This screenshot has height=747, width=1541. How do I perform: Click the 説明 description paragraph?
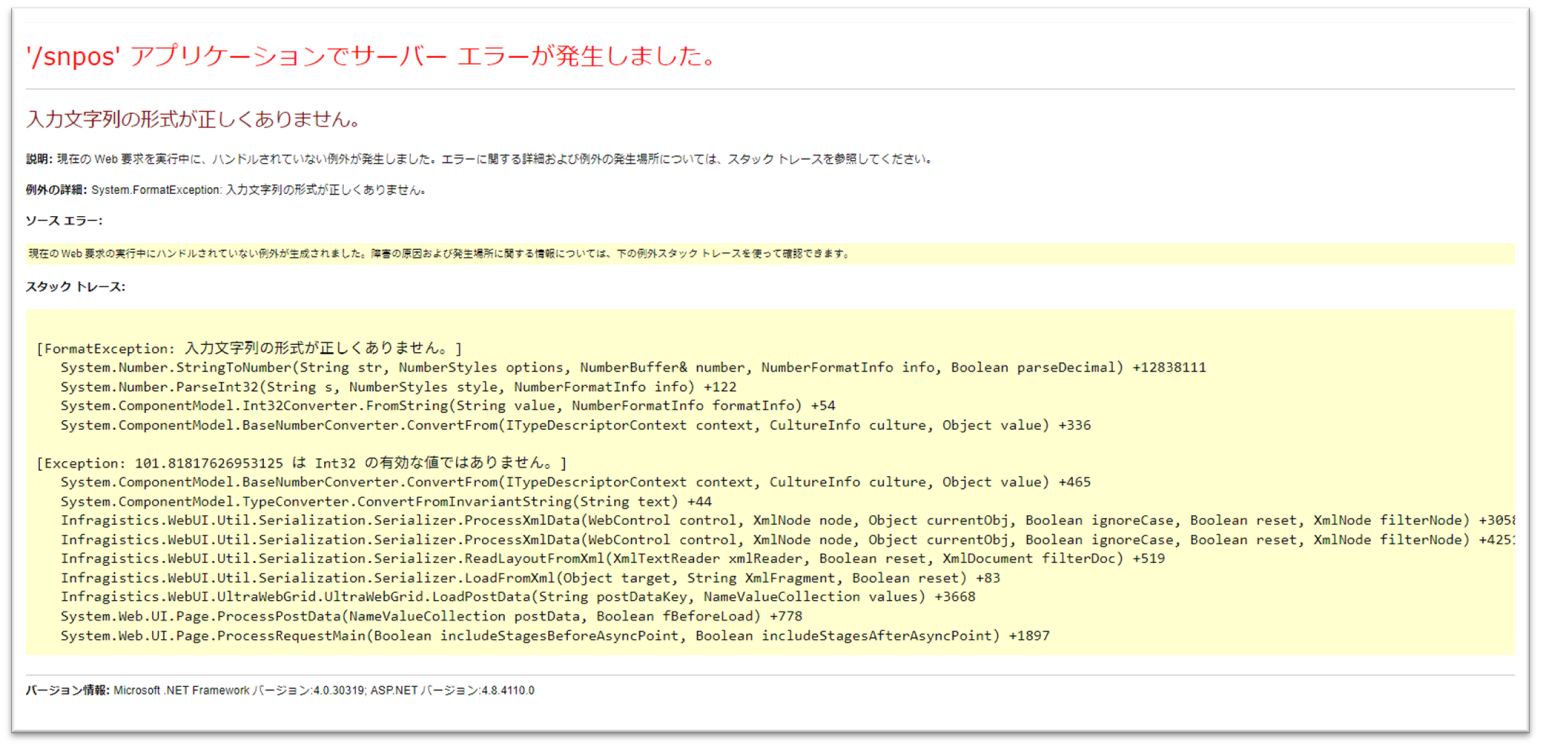[x=480, y=158]
